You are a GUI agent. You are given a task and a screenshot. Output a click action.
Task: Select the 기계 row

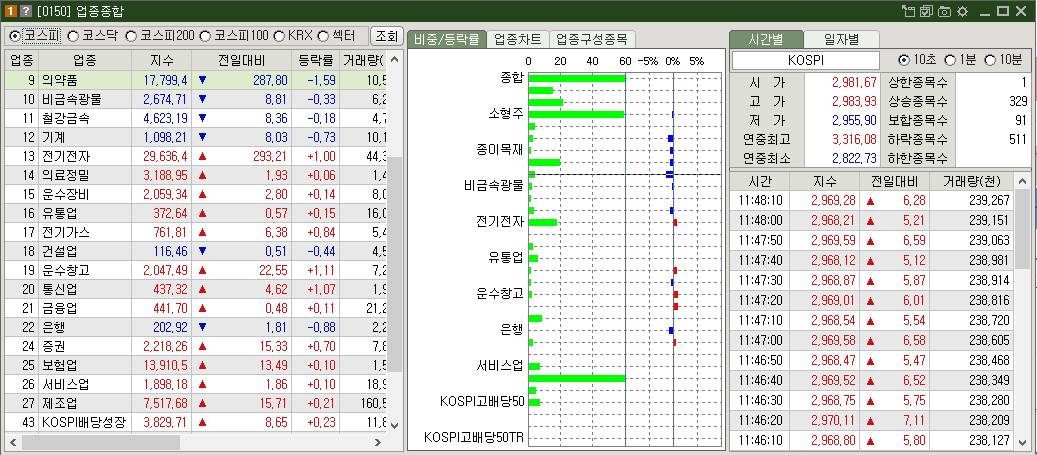[196, 138]
